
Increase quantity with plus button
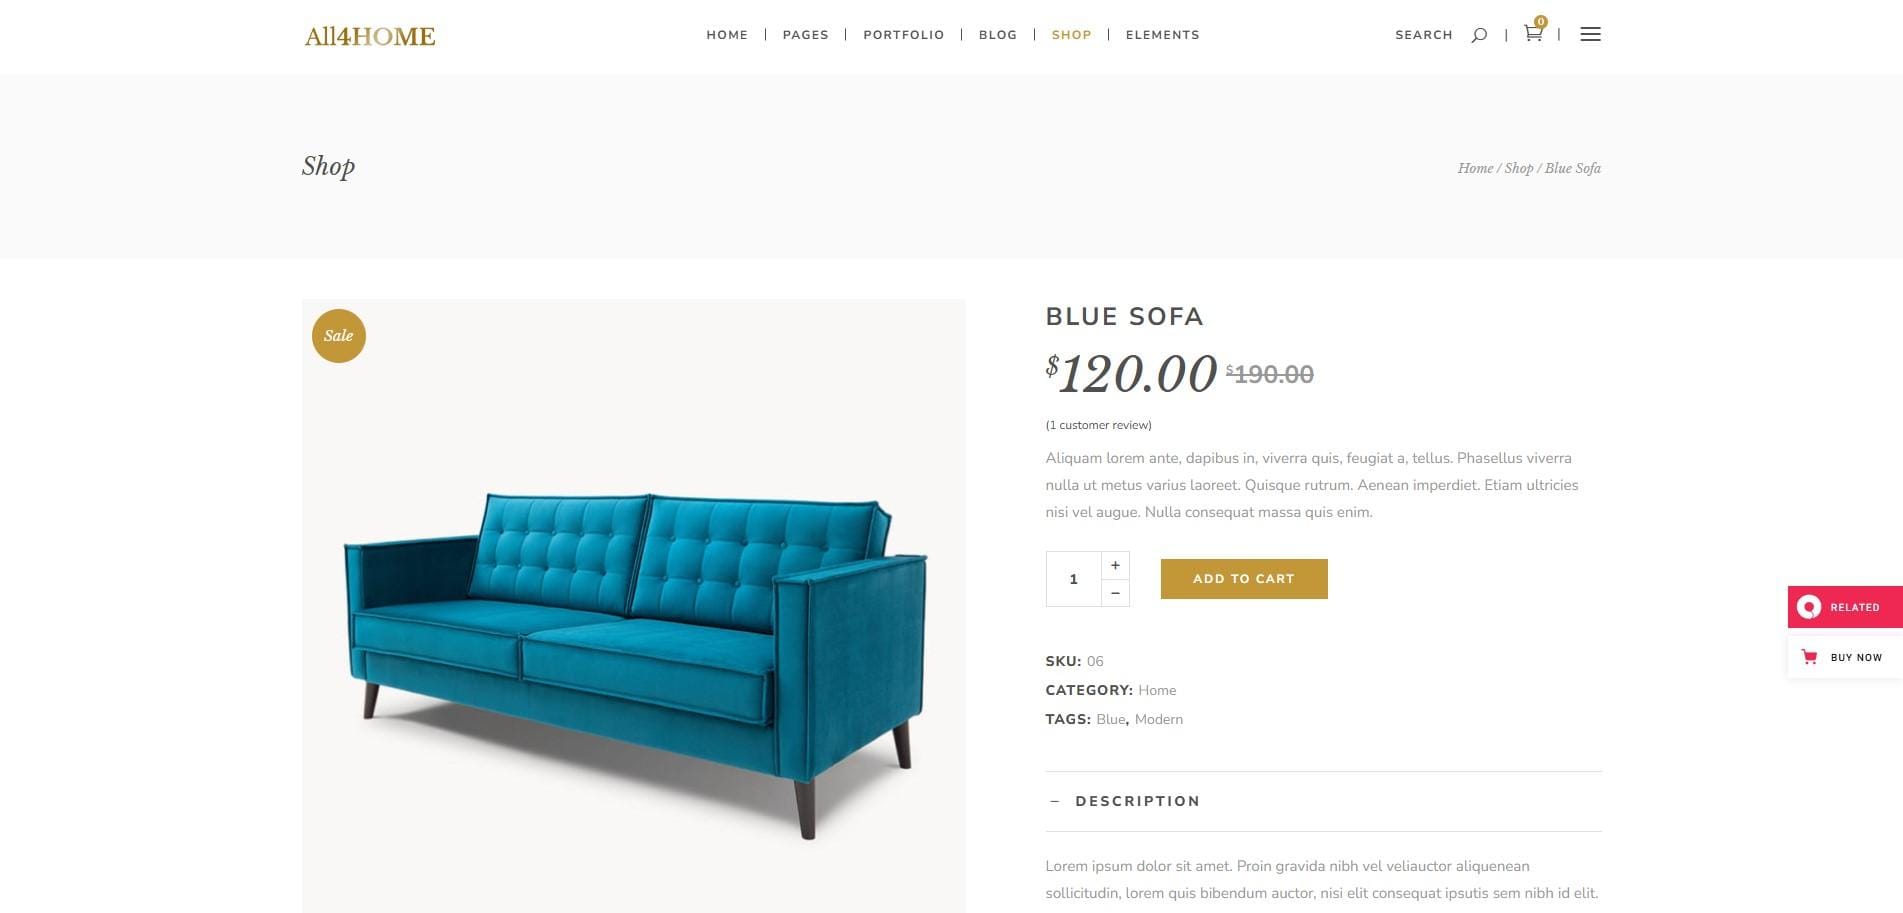1115,565
